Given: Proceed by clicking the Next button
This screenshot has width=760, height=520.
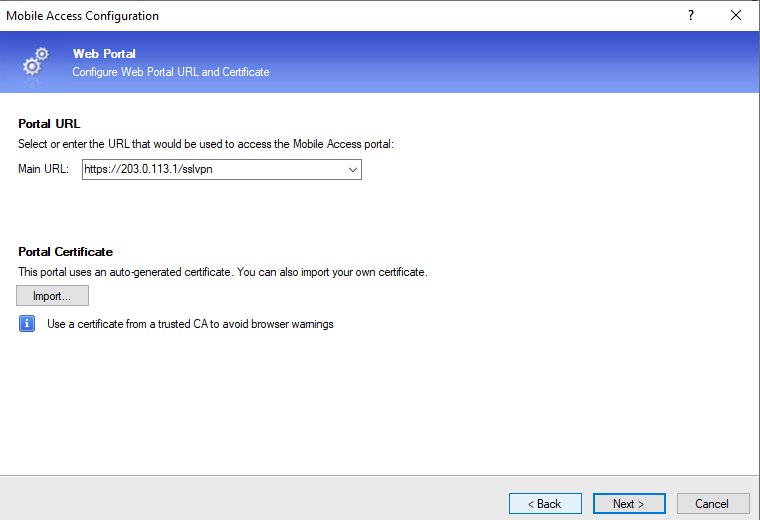Looking at the screenshot, I should (x=629, y=503).
